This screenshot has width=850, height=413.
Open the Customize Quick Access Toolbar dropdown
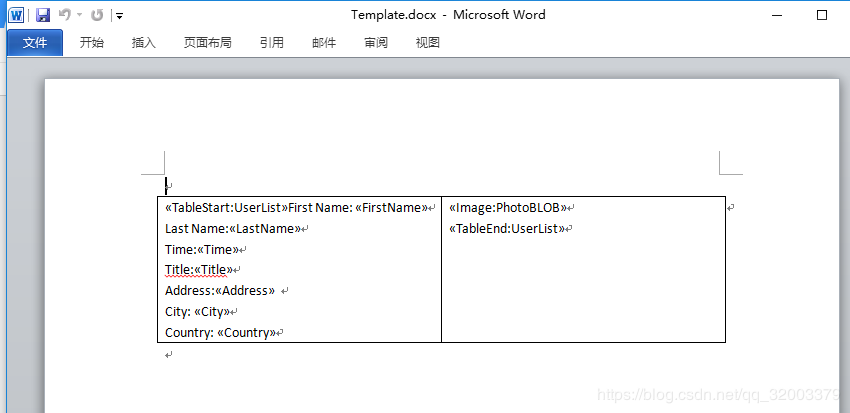[x=119, y=16]
